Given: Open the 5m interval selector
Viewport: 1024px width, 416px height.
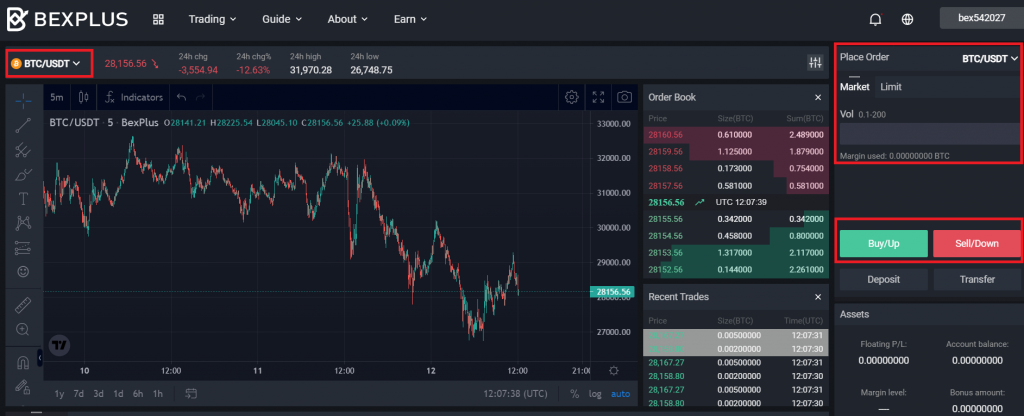Looking at the screenshot, I should (x=57, y=97).
